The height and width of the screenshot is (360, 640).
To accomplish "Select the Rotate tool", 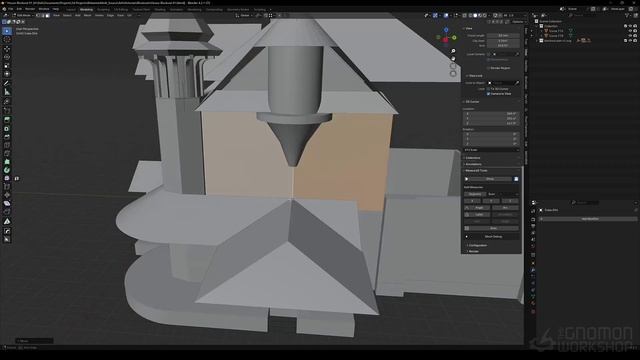I will [7, 57].
